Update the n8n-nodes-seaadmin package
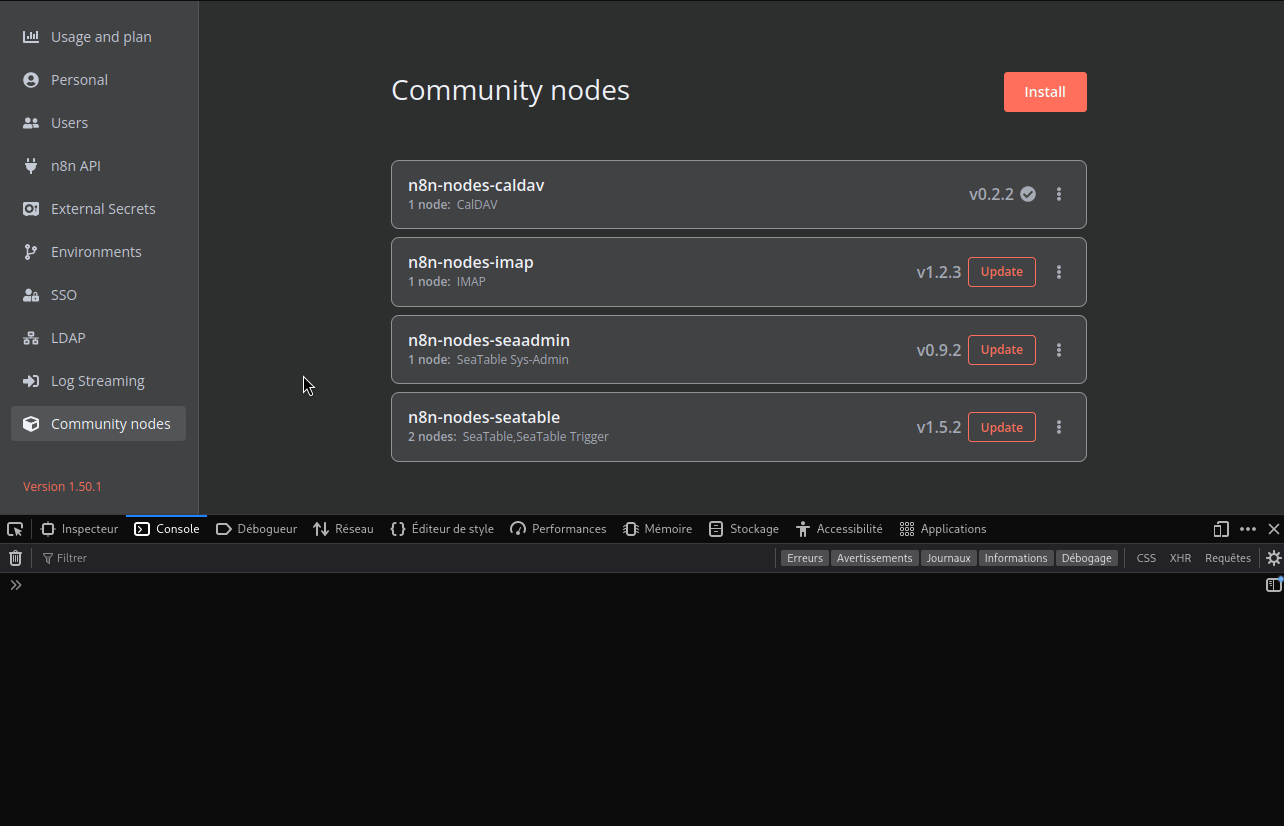This screenshot has width=1284, height=826. tap(1001, 350)
